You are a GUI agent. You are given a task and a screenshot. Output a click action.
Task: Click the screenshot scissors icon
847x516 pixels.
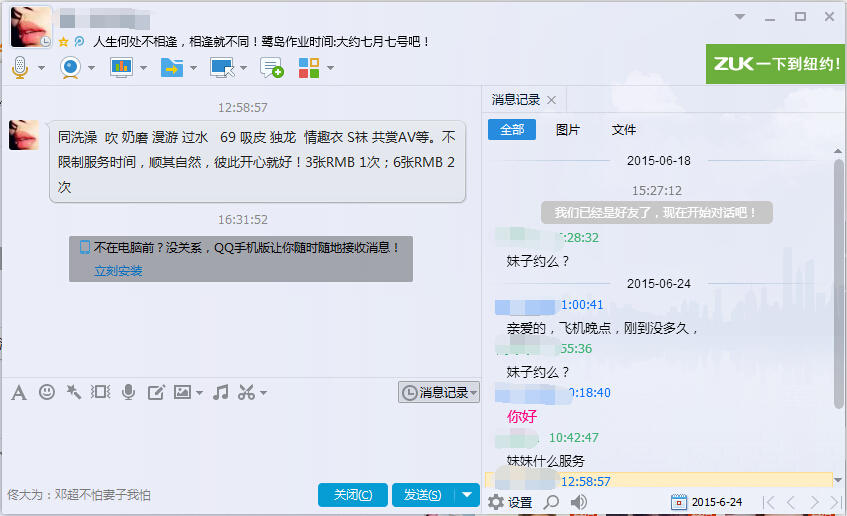[x=246, y=393]
